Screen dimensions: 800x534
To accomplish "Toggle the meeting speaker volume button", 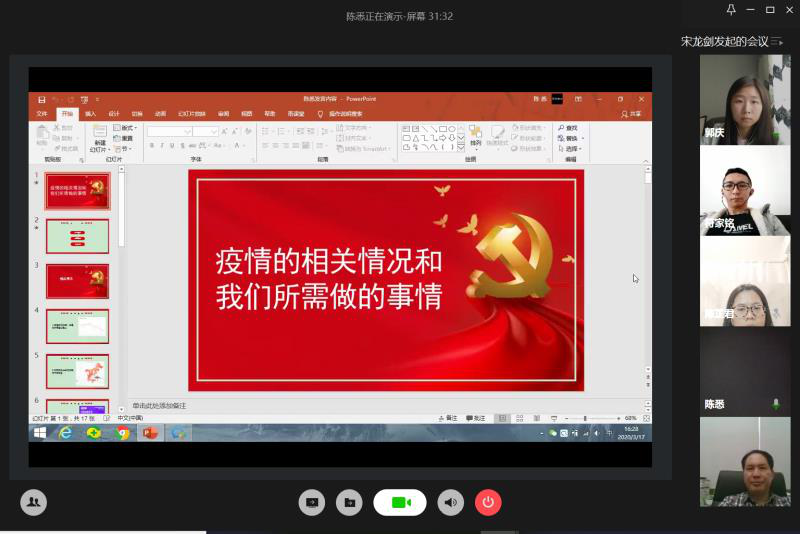I will [x=451, y=502].
